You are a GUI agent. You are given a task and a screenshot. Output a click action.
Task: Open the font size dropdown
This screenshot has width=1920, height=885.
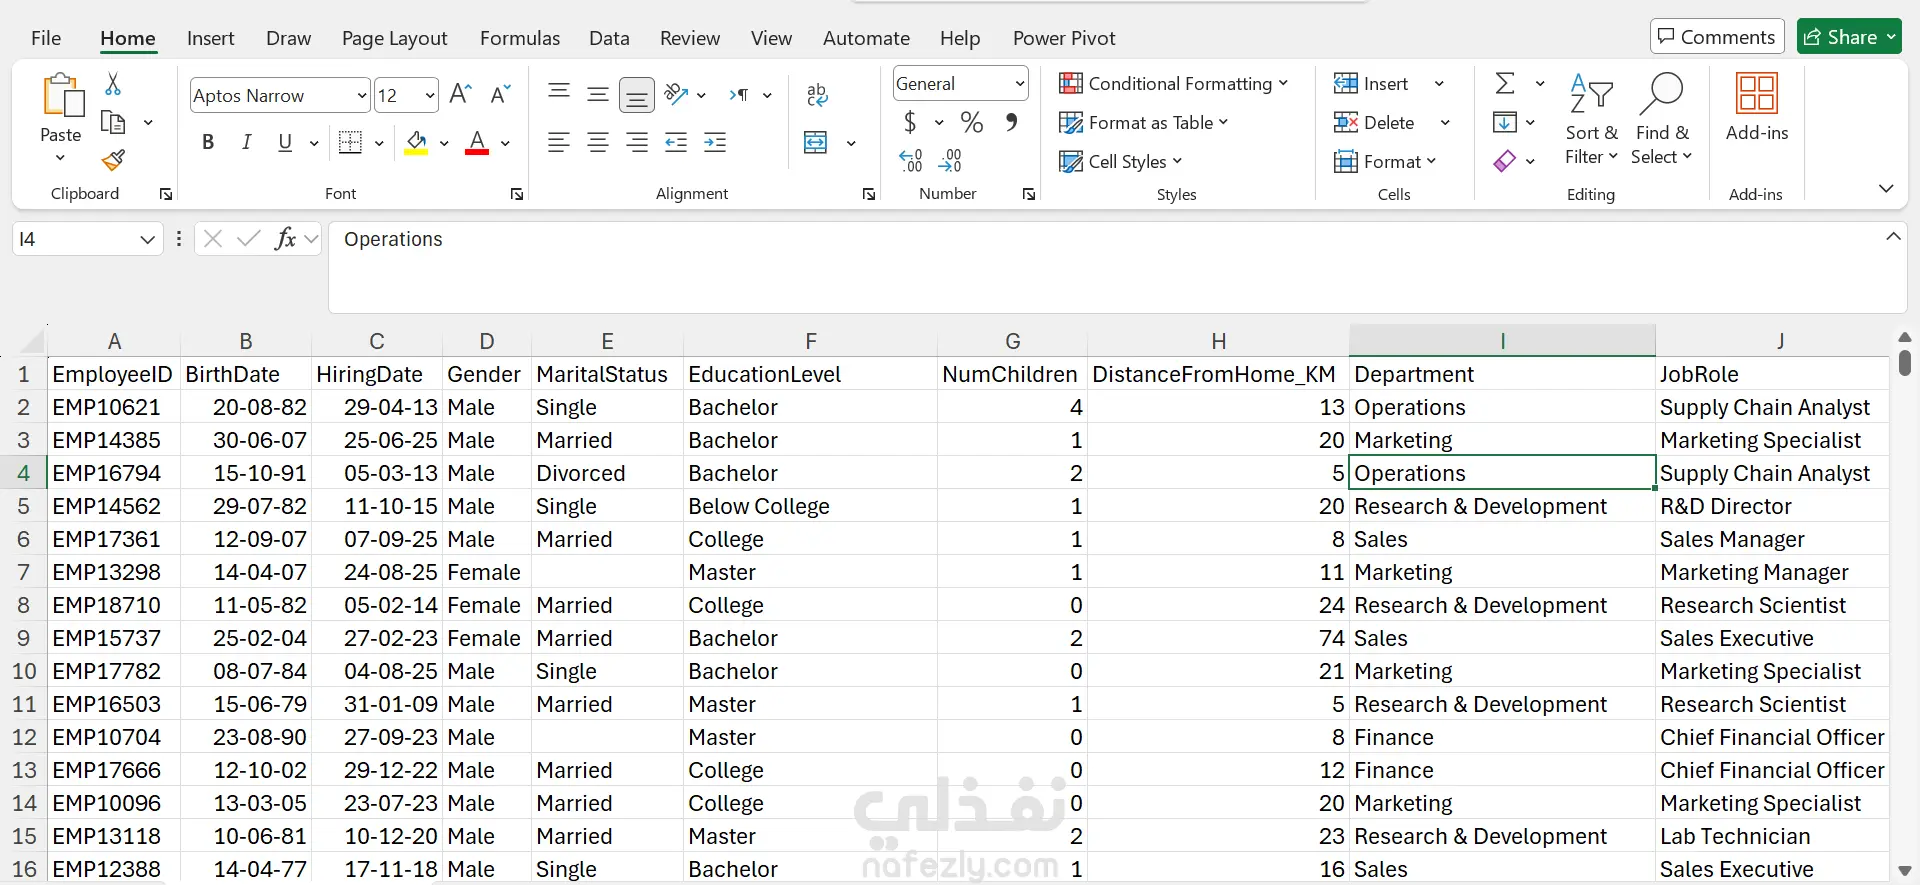pyautogui.click(x=430, y=96)
